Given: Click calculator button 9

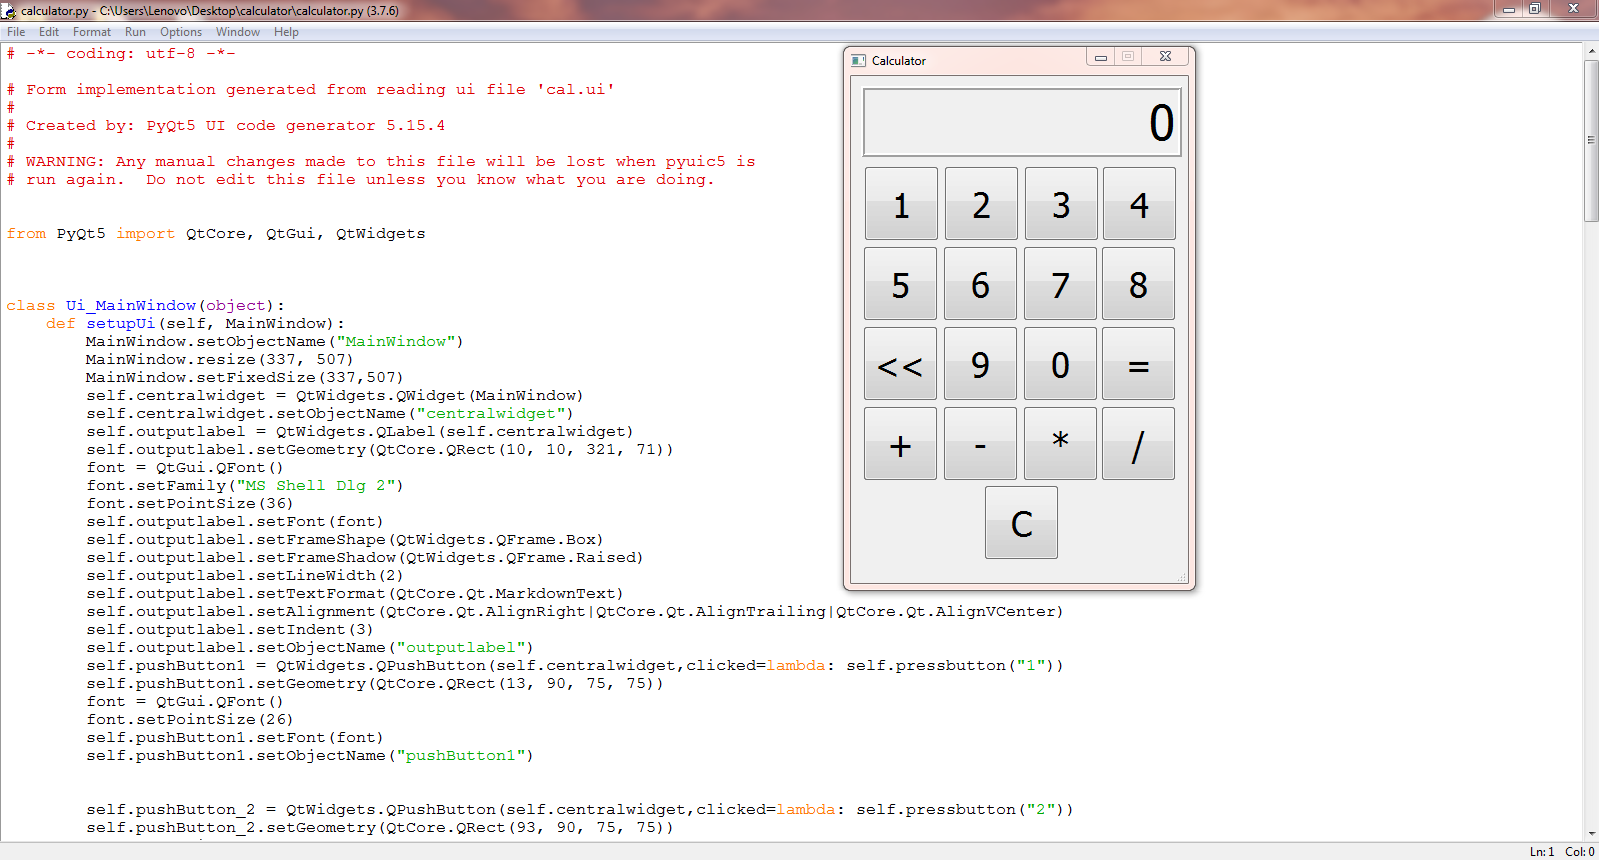Looking at the screenshot, I should [x=981, y=364].
